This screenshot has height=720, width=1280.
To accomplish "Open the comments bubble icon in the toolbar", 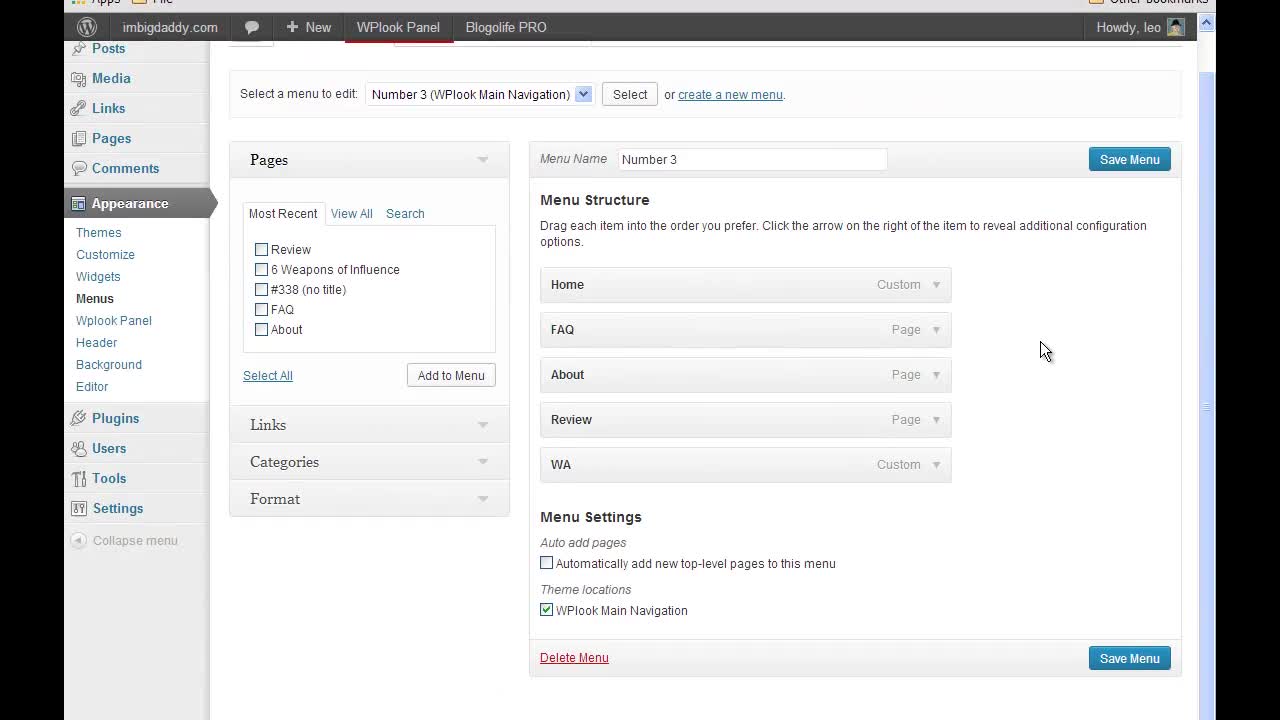I will 251,27.
